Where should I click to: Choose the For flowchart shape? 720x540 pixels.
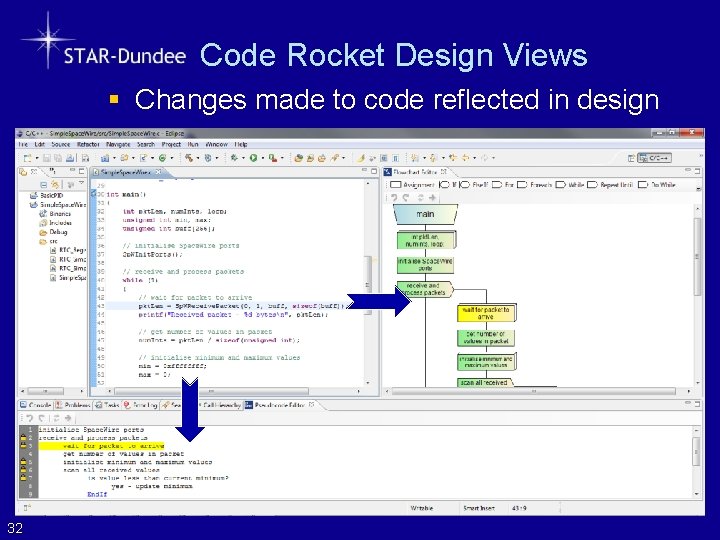(x=503, y=185)
